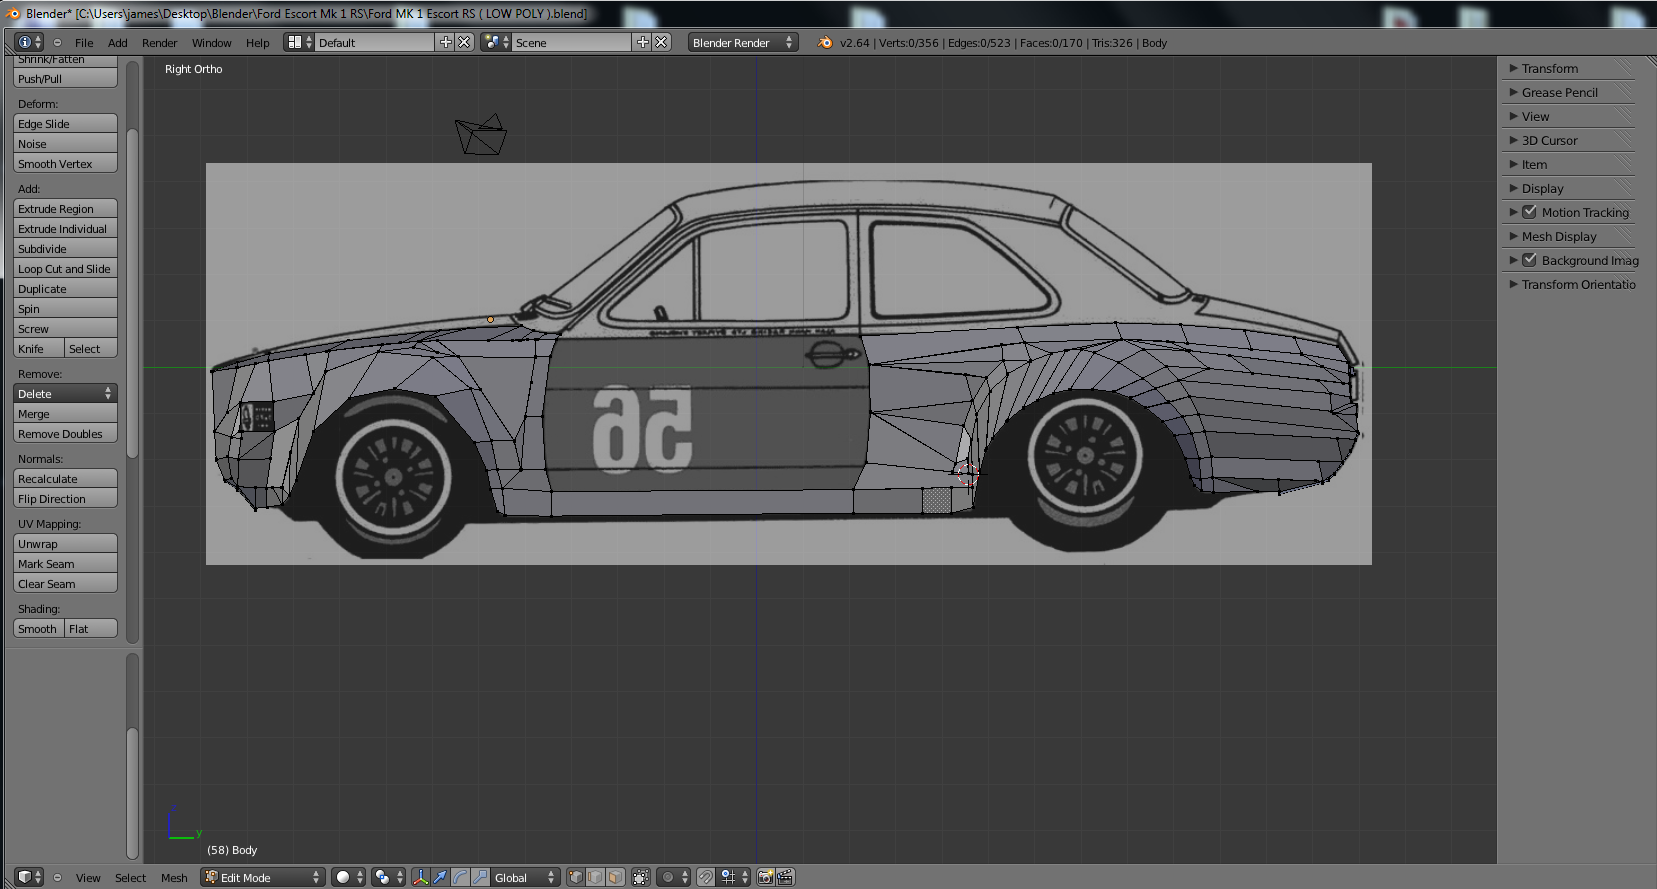Open the scene browse icon
This screenshot has width=1657, height=889.
tap(496, 42)
